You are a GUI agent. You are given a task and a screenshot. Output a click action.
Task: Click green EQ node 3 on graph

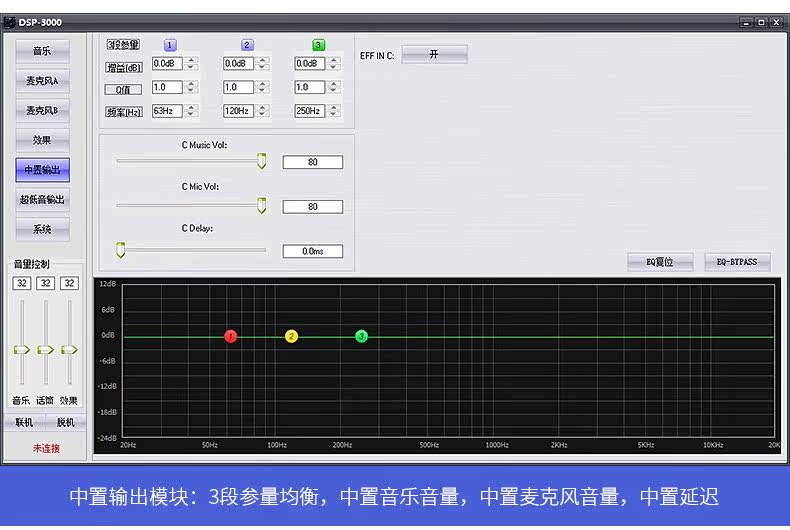pyautogui.click(x=361, y=337)
